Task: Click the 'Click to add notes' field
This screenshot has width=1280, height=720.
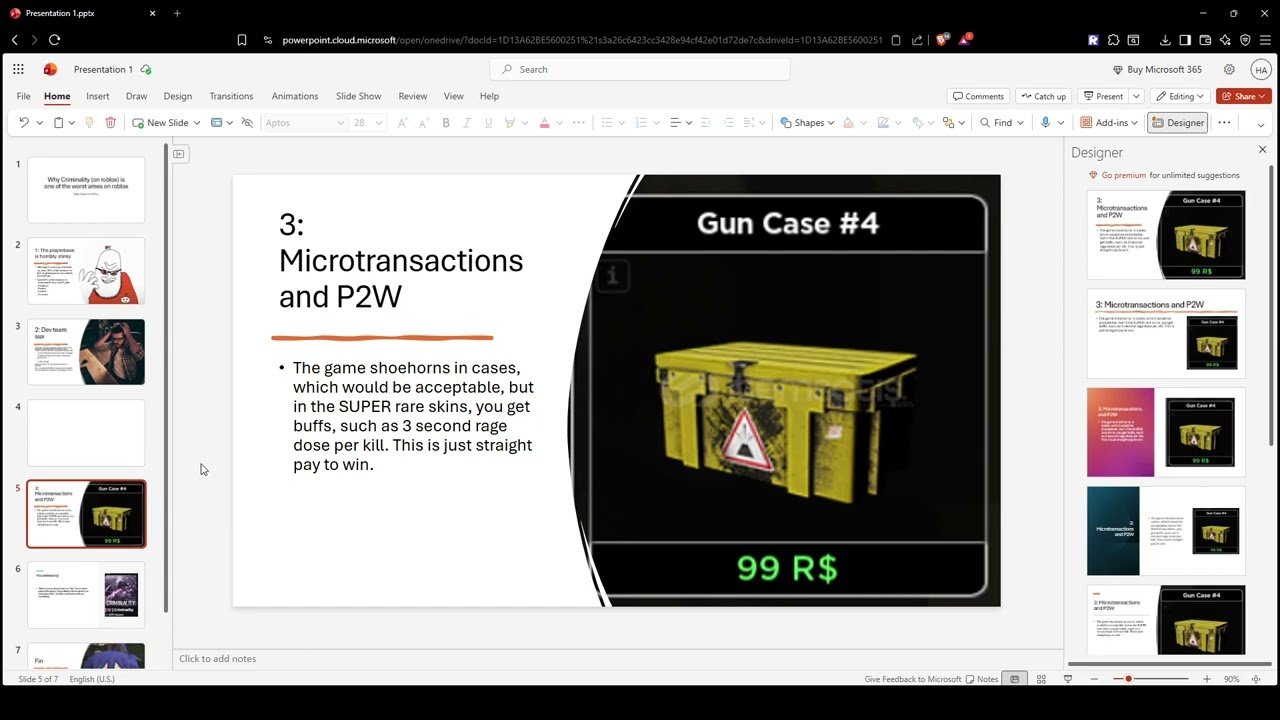Action: pos(617,659)
